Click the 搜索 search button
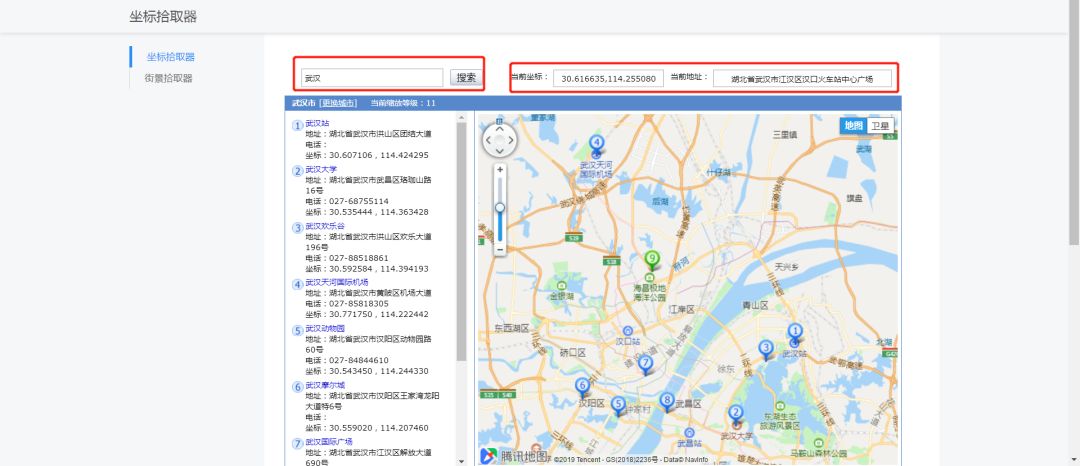The height and width of the screenshot is (466, 1080). coord(466,78)
